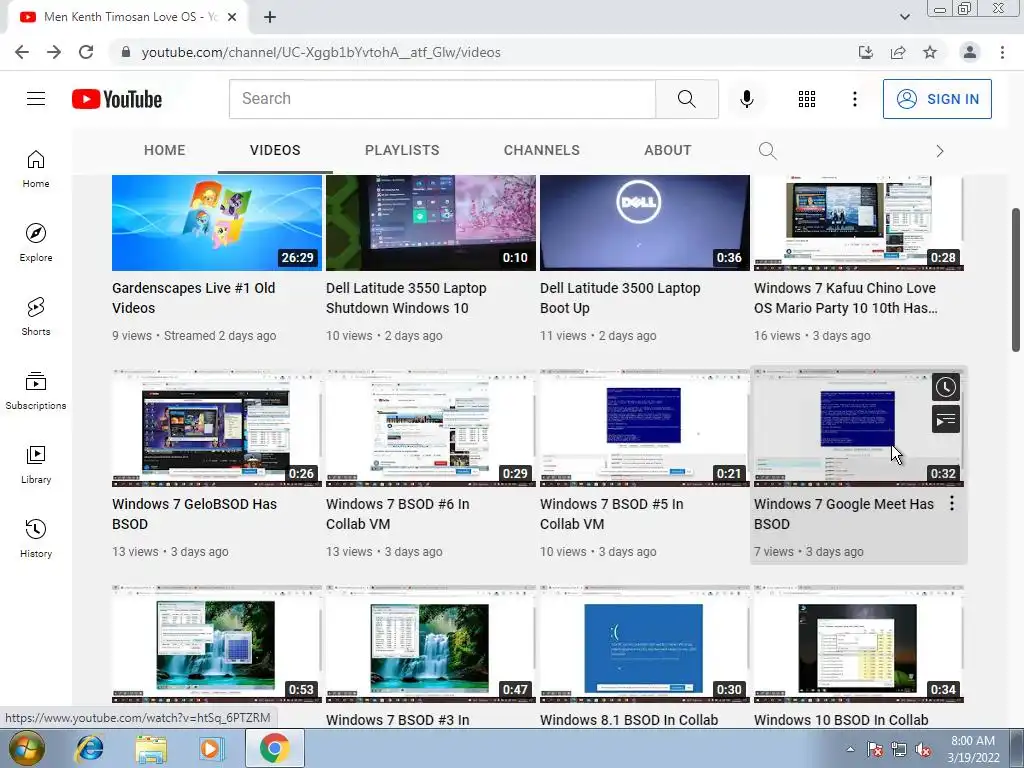The height and width of the screenshot is (768, 1024).
Task: Click the page vertical scrollbar
Action: pyautogui.click(x=1016, y=280)
